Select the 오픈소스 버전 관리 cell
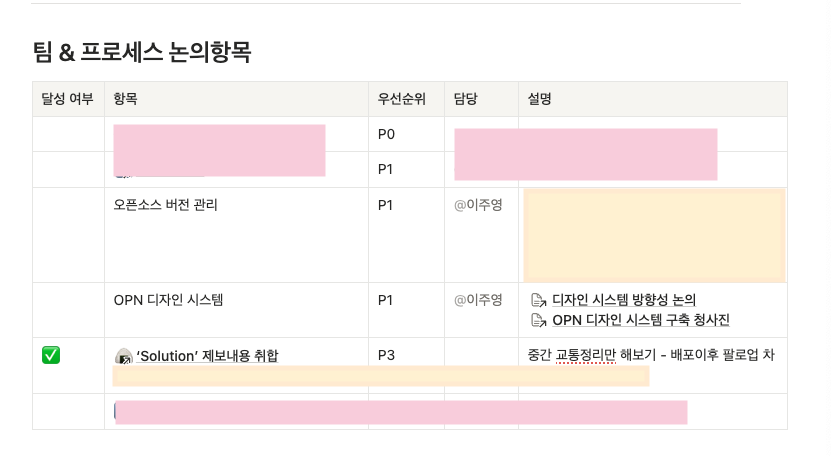Image resolution: width=831 pixels, height=456 pixels. (165, 205)
